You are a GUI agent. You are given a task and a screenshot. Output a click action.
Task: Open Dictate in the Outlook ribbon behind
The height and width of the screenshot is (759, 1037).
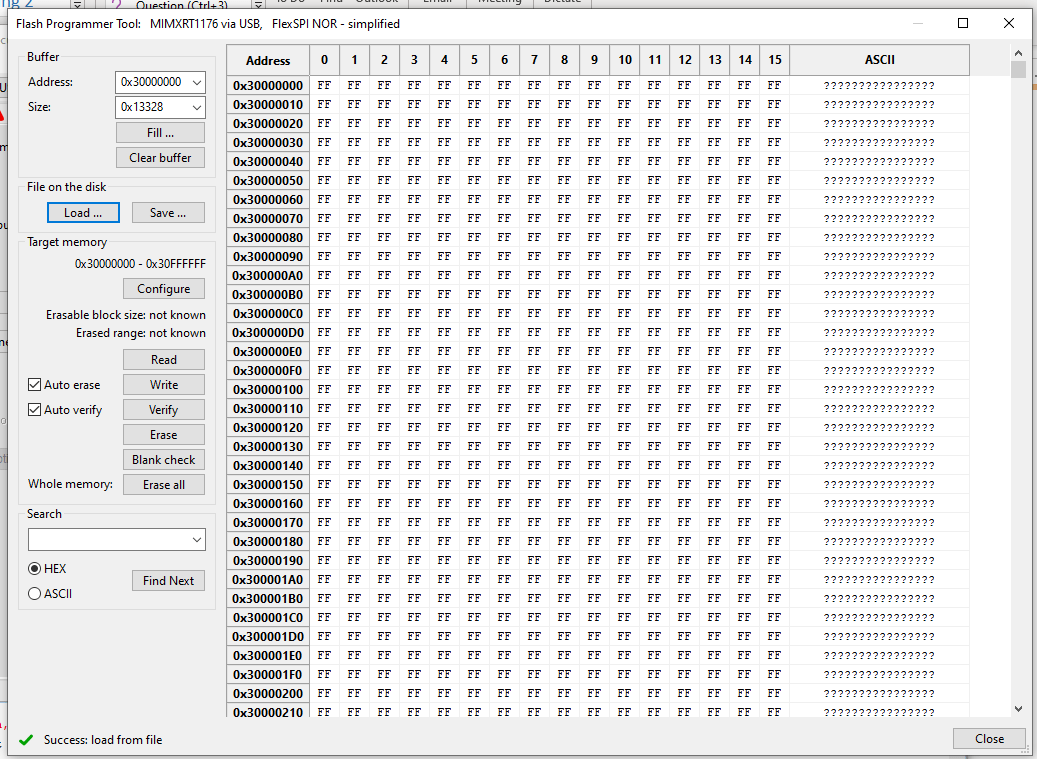click(562, 2)
